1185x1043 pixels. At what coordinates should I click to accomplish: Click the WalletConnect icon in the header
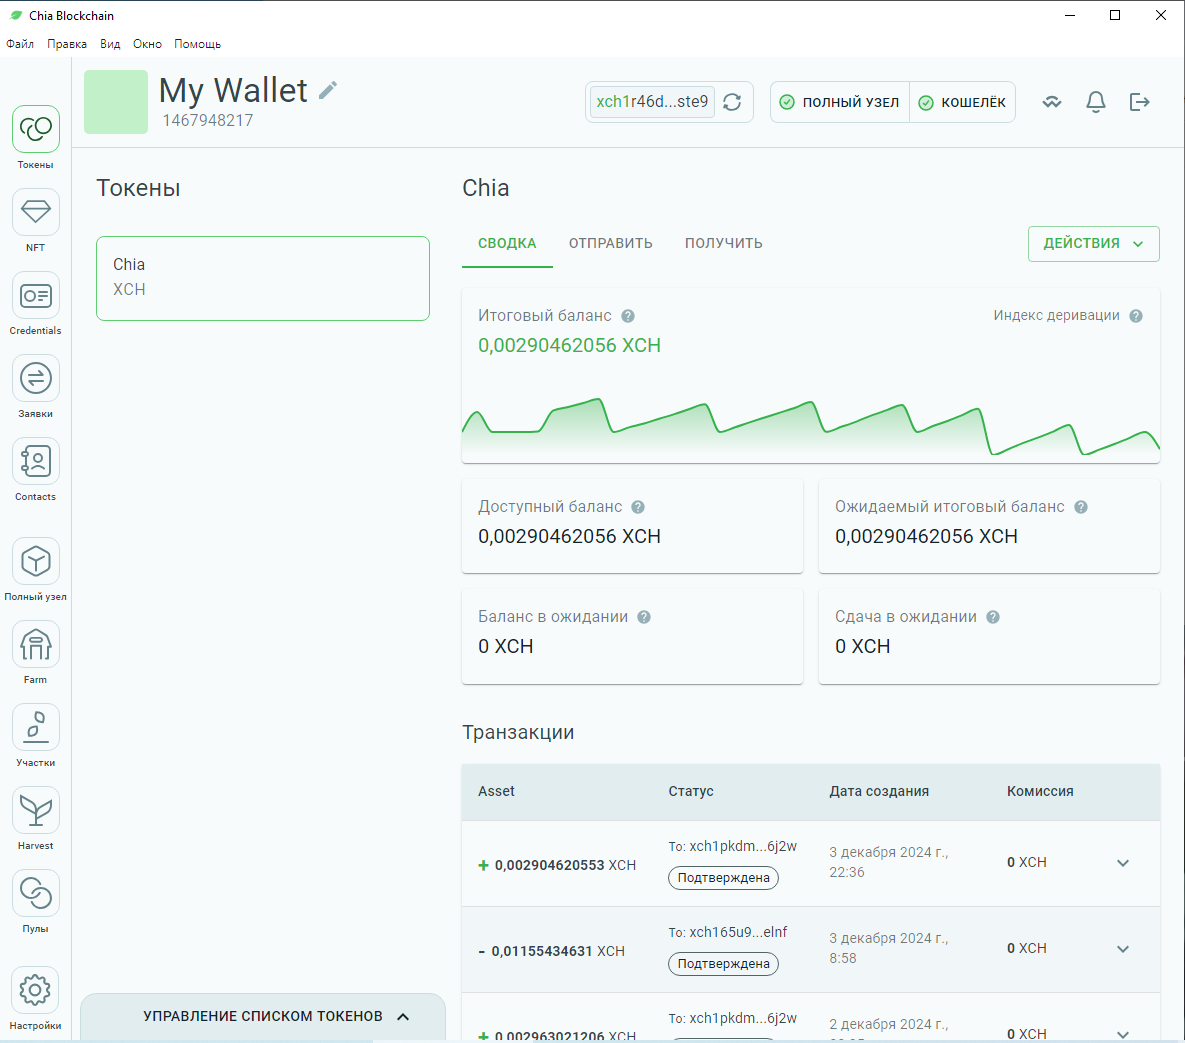1052,102
